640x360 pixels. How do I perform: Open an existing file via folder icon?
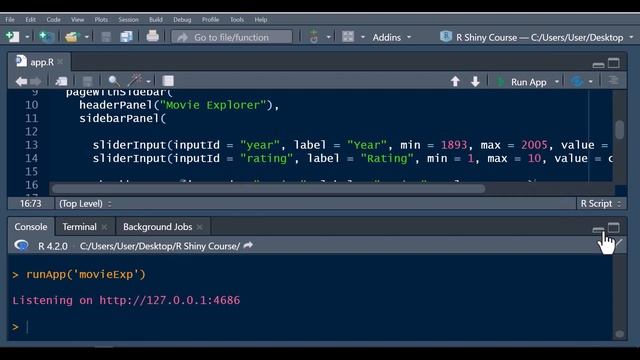71,37
